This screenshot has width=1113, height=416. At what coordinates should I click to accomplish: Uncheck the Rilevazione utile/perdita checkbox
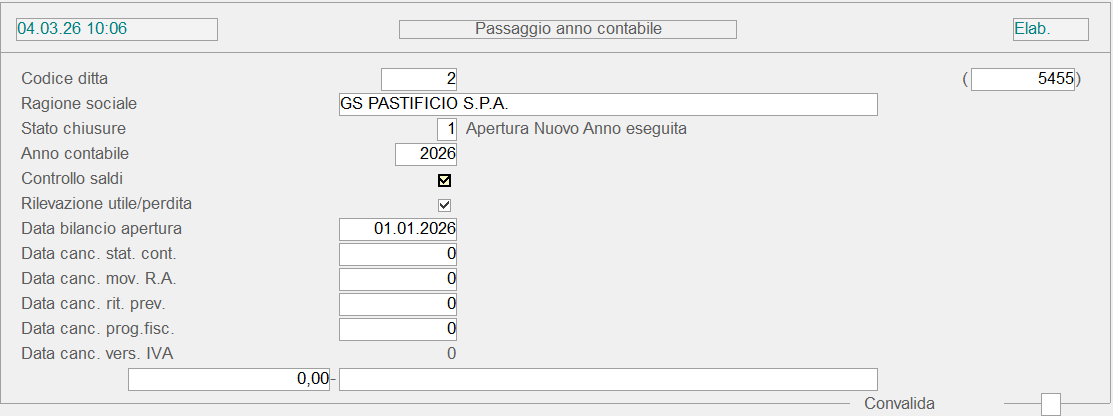click(445, 205)
